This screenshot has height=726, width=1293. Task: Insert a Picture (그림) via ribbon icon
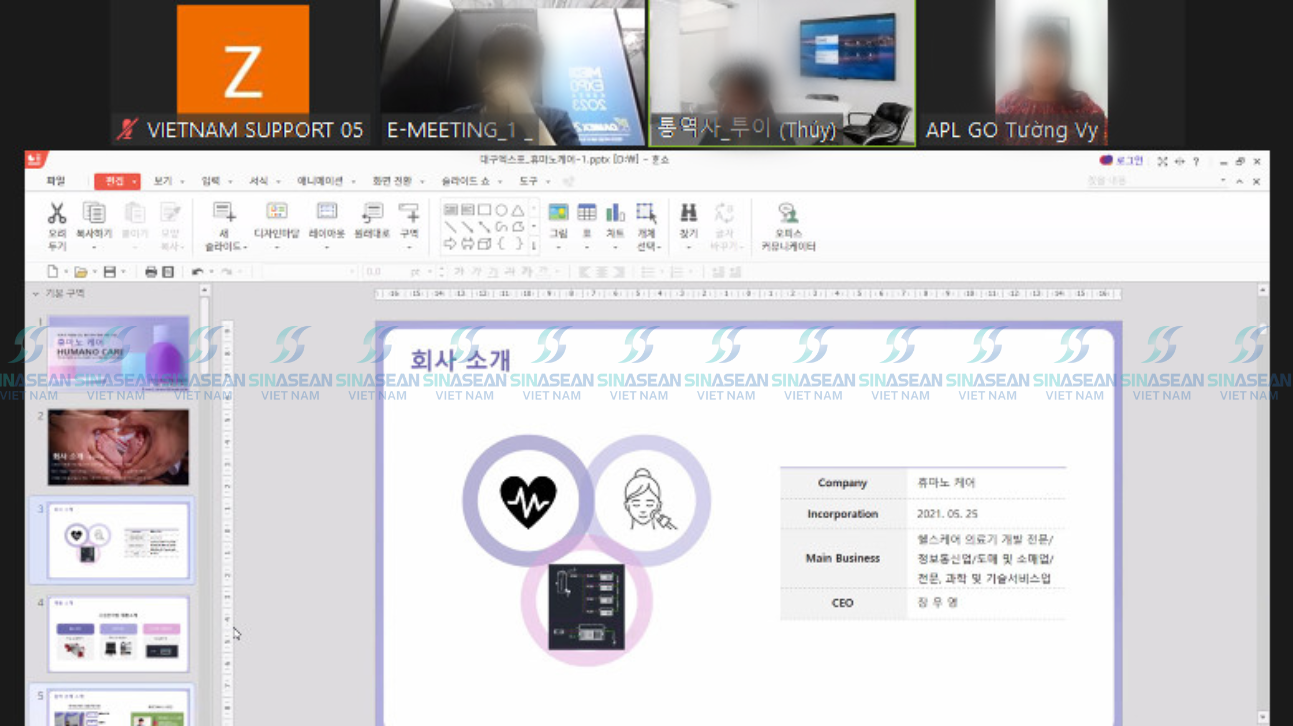pyautogui.click(x=558, y=212)
